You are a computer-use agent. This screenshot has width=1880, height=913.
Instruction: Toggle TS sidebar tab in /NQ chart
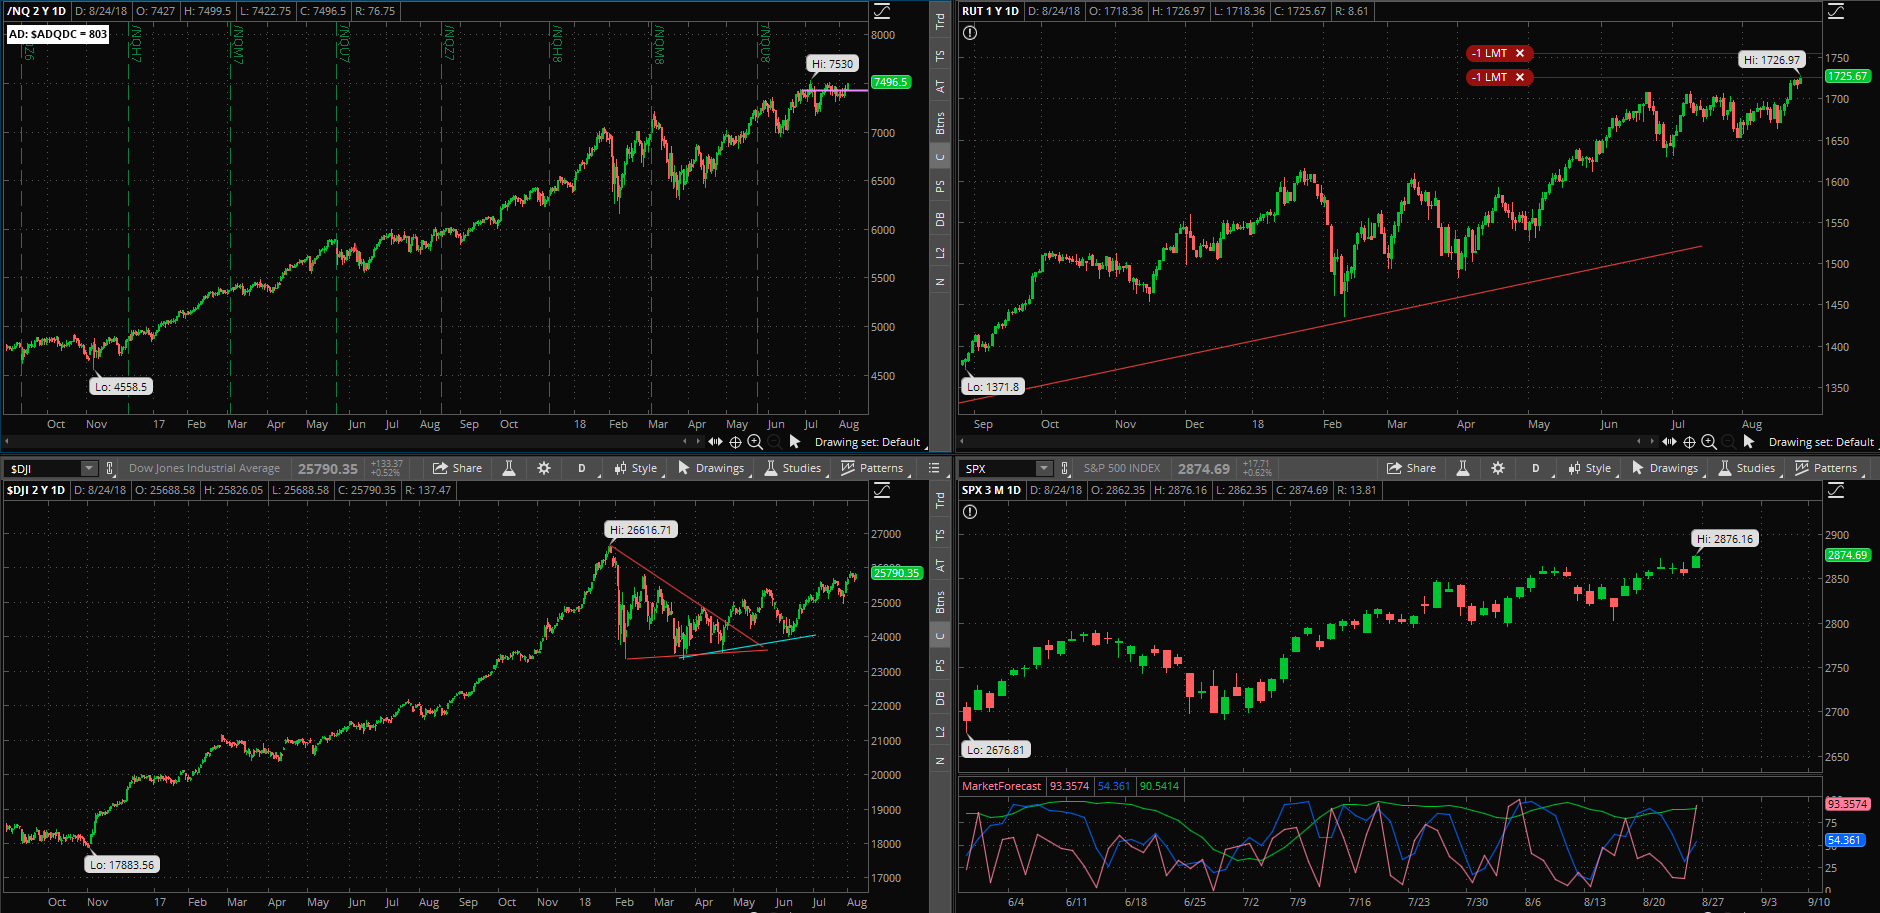pyautogui.click(x=940, y=56)
